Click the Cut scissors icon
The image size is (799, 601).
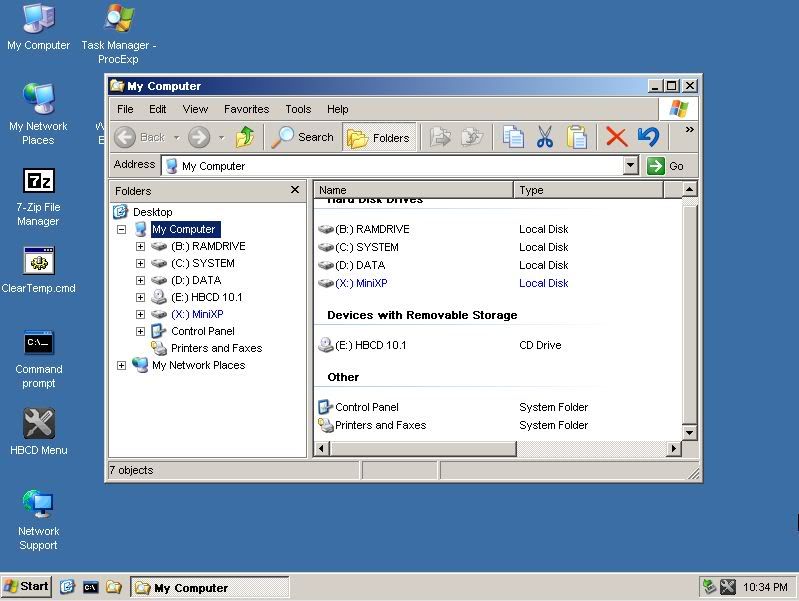coord(545,137)
